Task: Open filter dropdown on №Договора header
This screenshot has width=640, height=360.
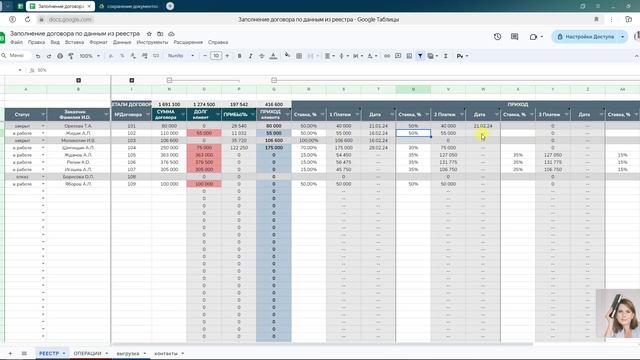Action: point(148,115)
